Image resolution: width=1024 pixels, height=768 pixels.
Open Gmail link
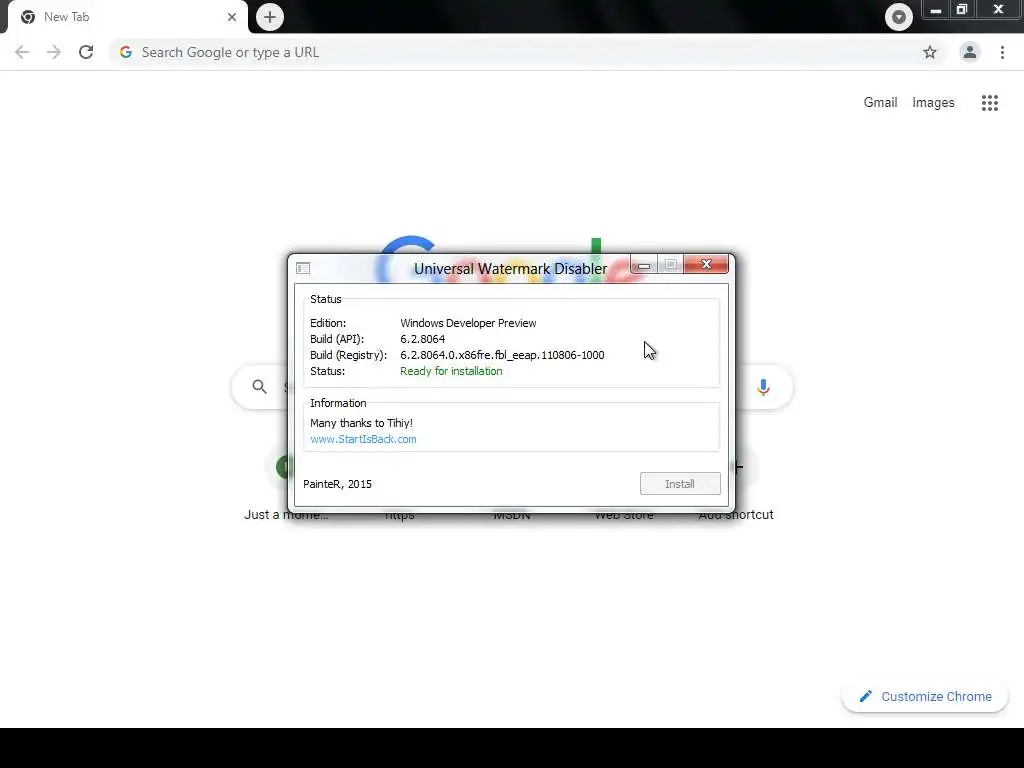pos(880,103)
